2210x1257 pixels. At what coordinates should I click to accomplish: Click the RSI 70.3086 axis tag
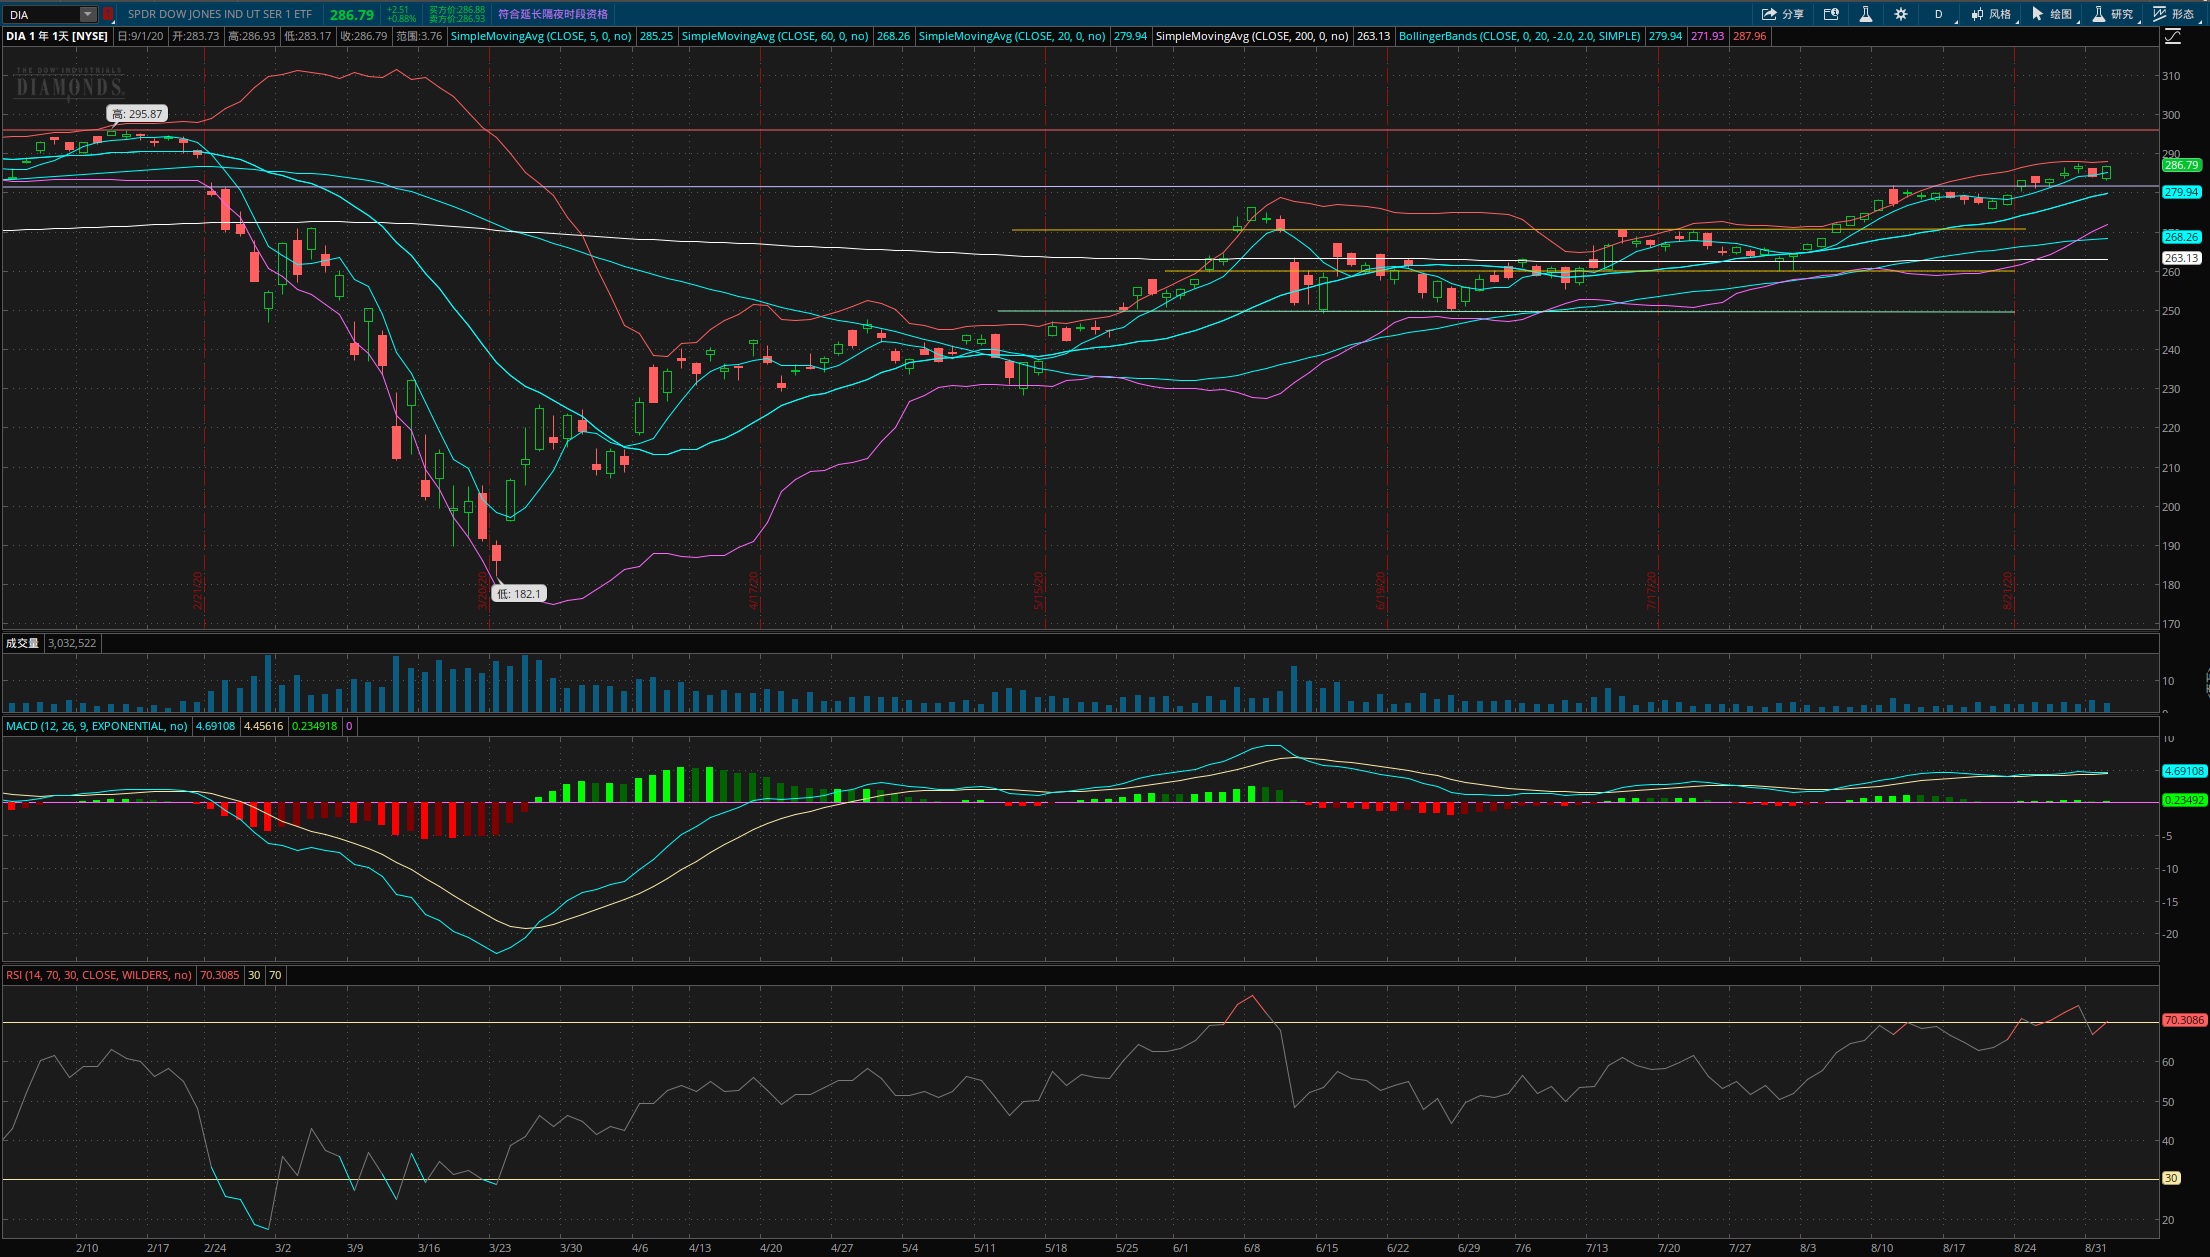coord(2184,1020)
